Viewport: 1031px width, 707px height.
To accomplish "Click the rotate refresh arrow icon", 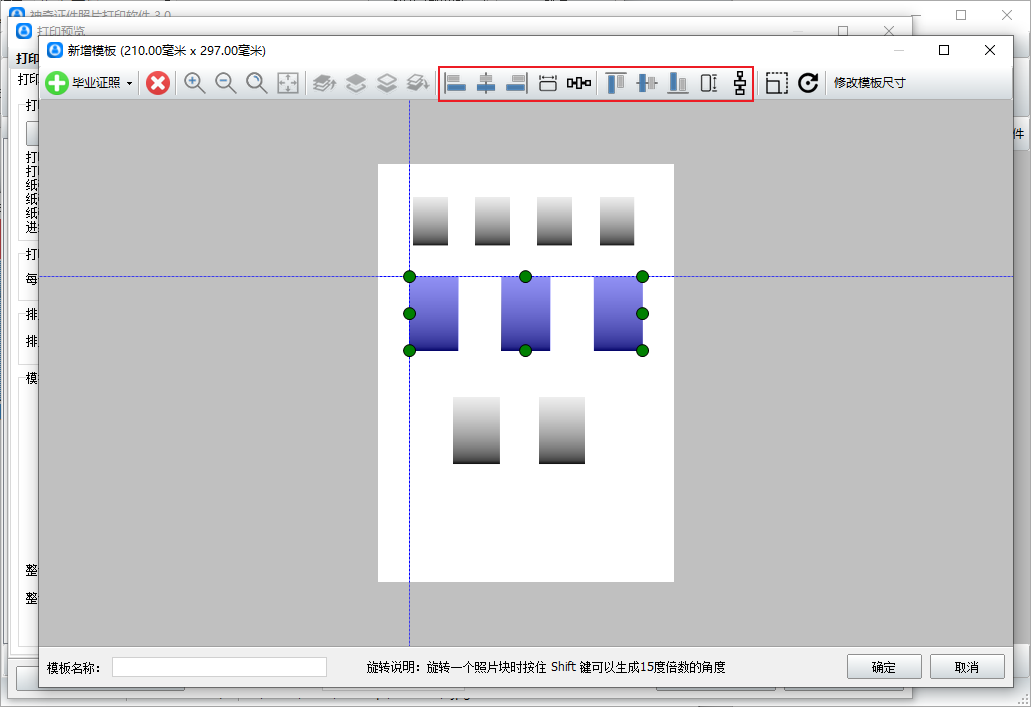I will (x=808, y=83).
